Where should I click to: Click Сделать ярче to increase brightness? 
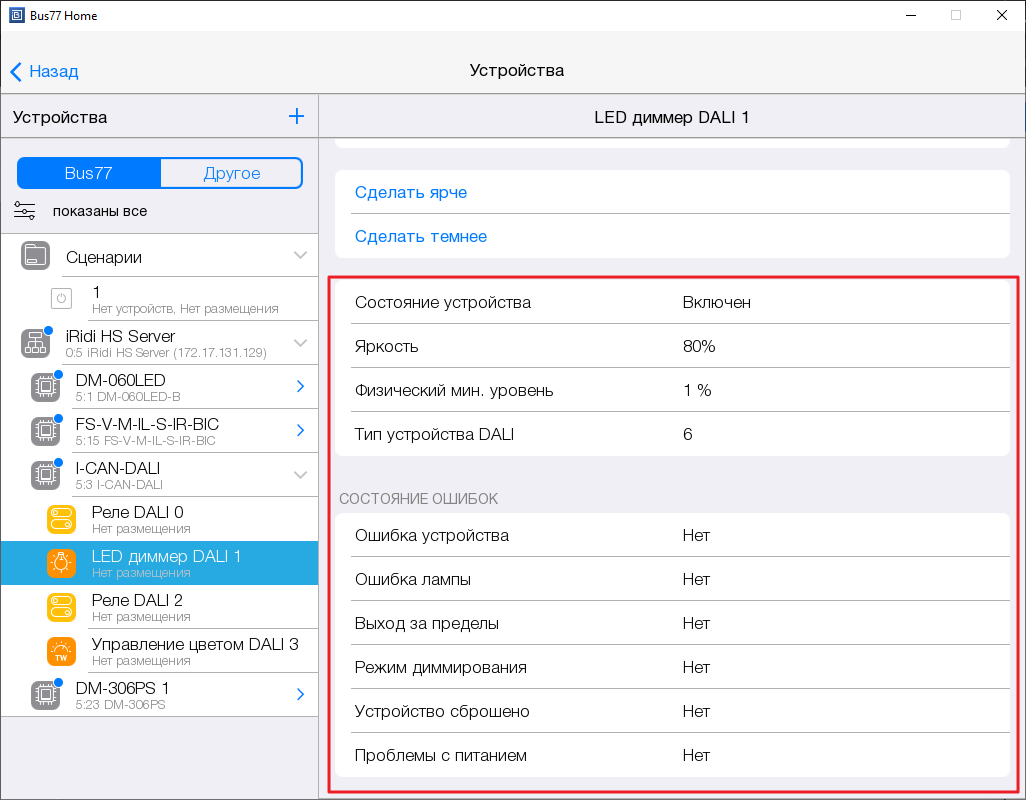[411, 192]
